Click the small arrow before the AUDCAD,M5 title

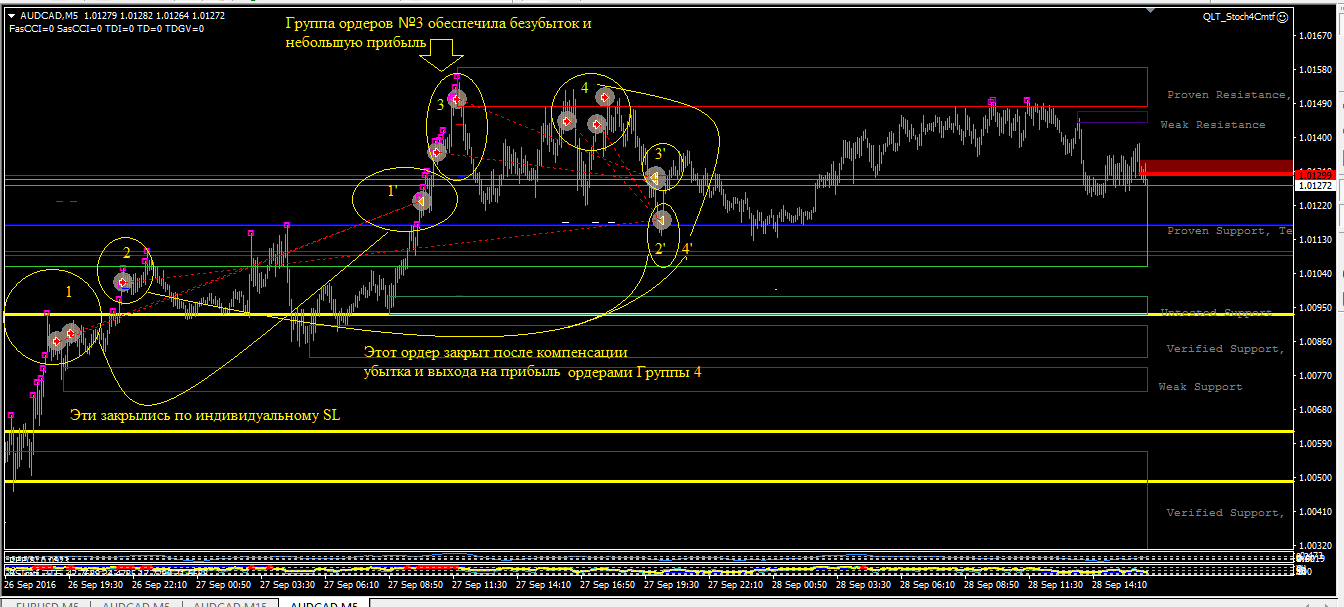click(10, 16)
